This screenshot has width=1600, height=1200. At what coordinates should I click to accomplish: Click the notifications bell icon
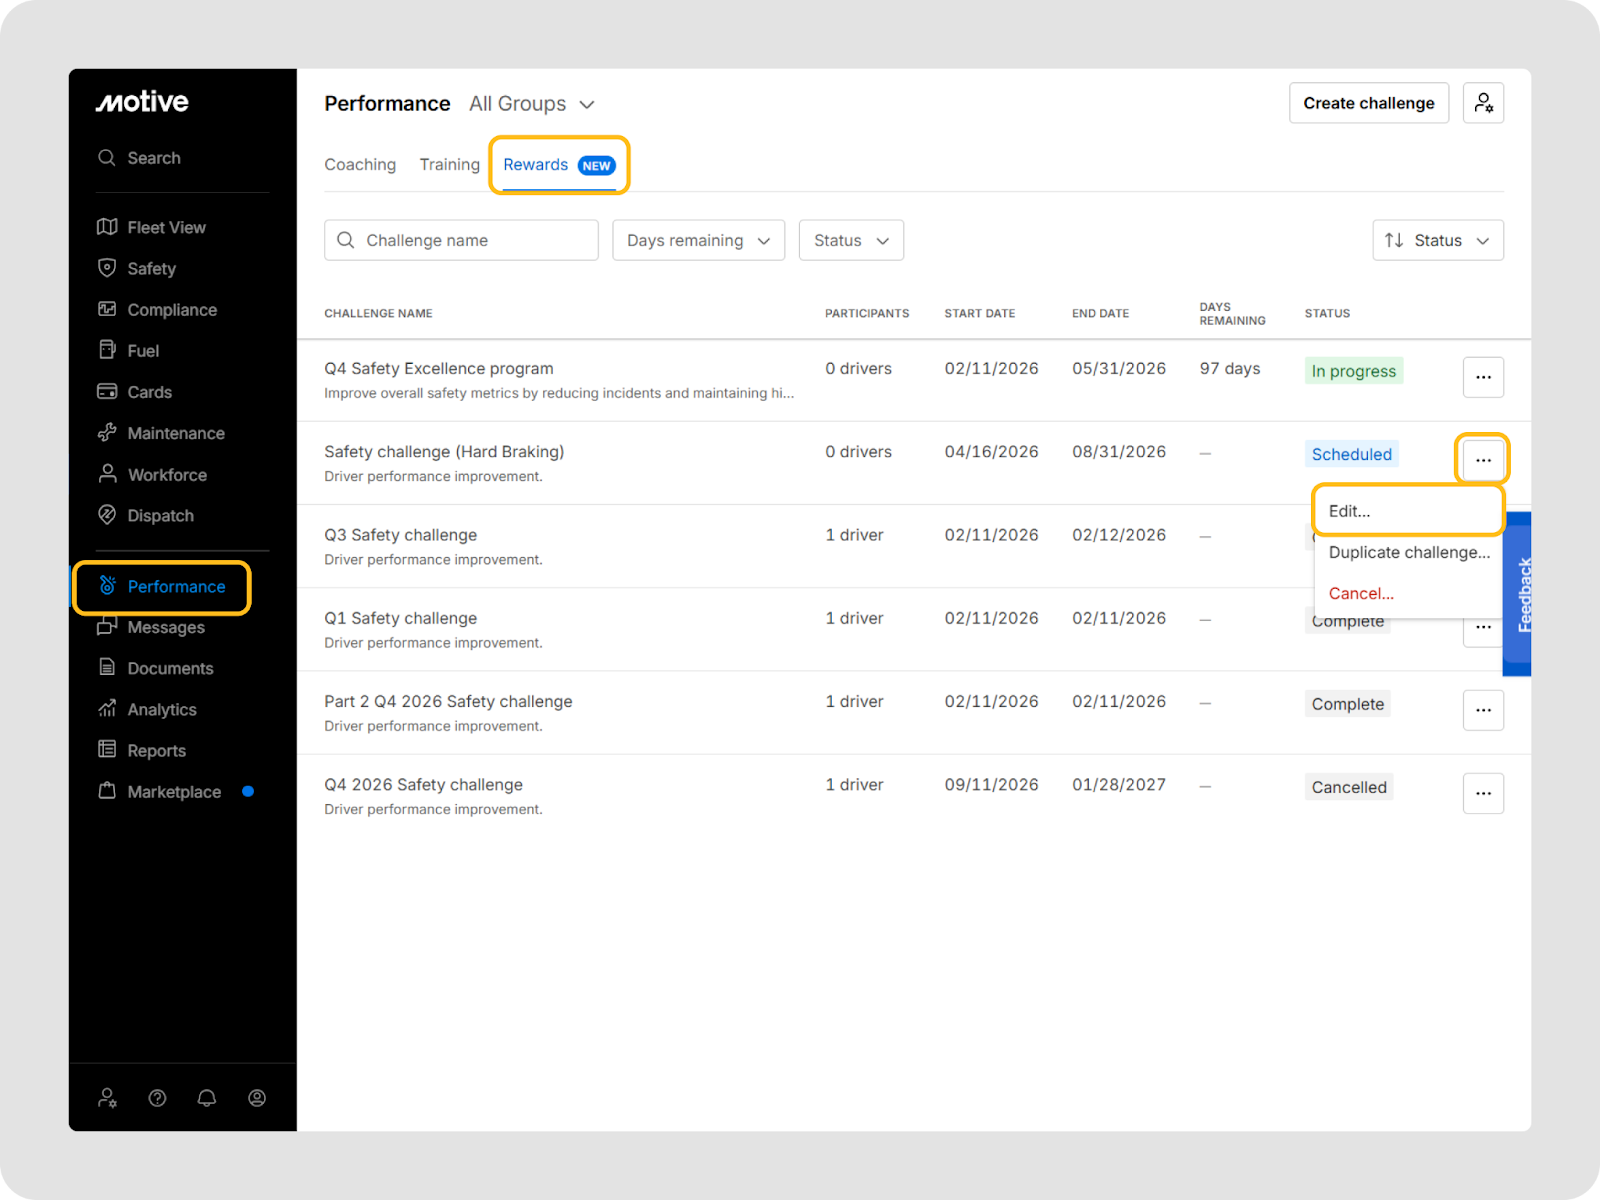[207, 1098]
